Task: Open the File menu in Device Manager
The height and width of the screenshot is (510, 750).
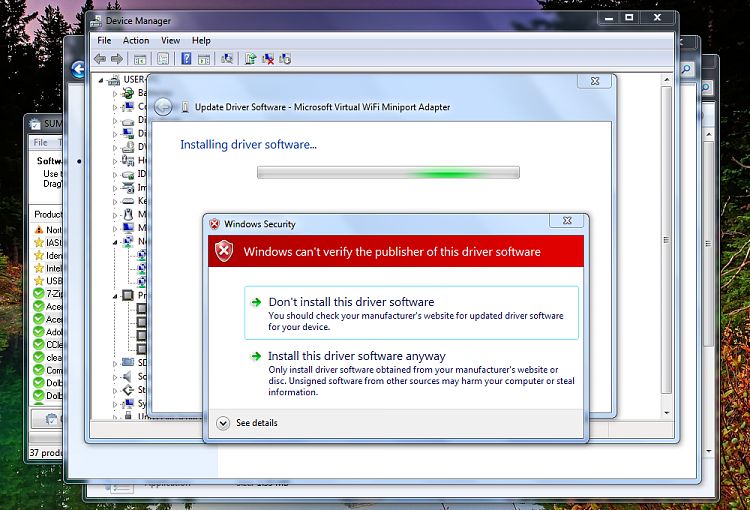Action: click(104, 41)
